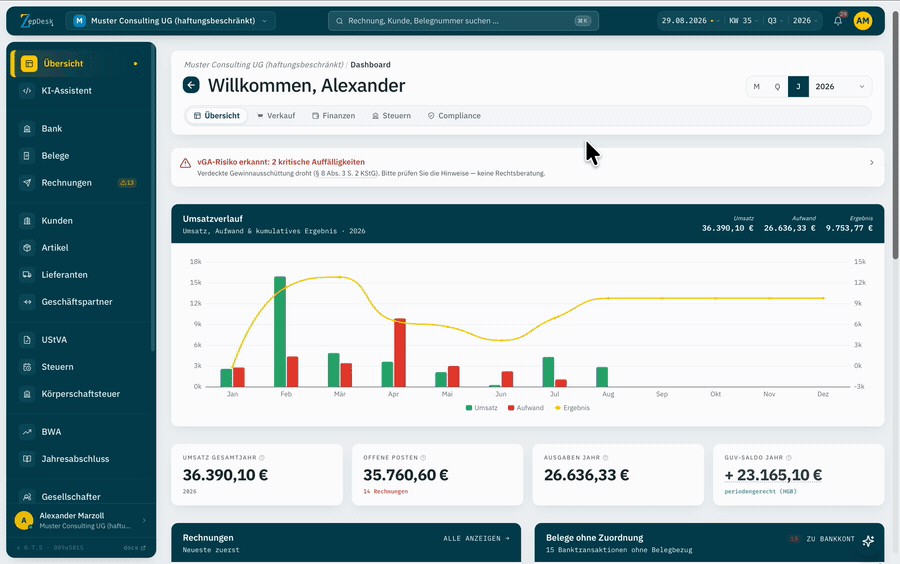Click the Rechnungen warning badge 13

point(127,182)
